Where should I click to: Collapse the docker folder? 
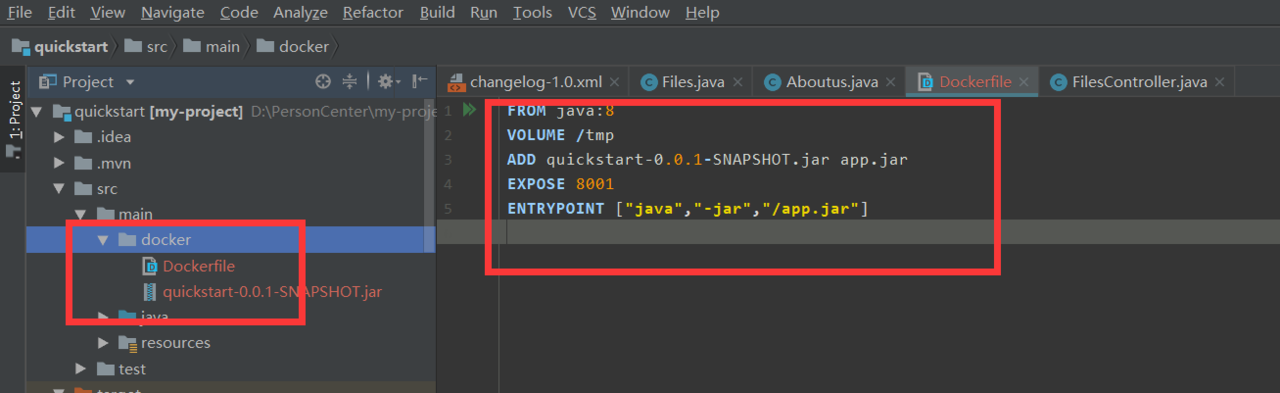(102, 240)
